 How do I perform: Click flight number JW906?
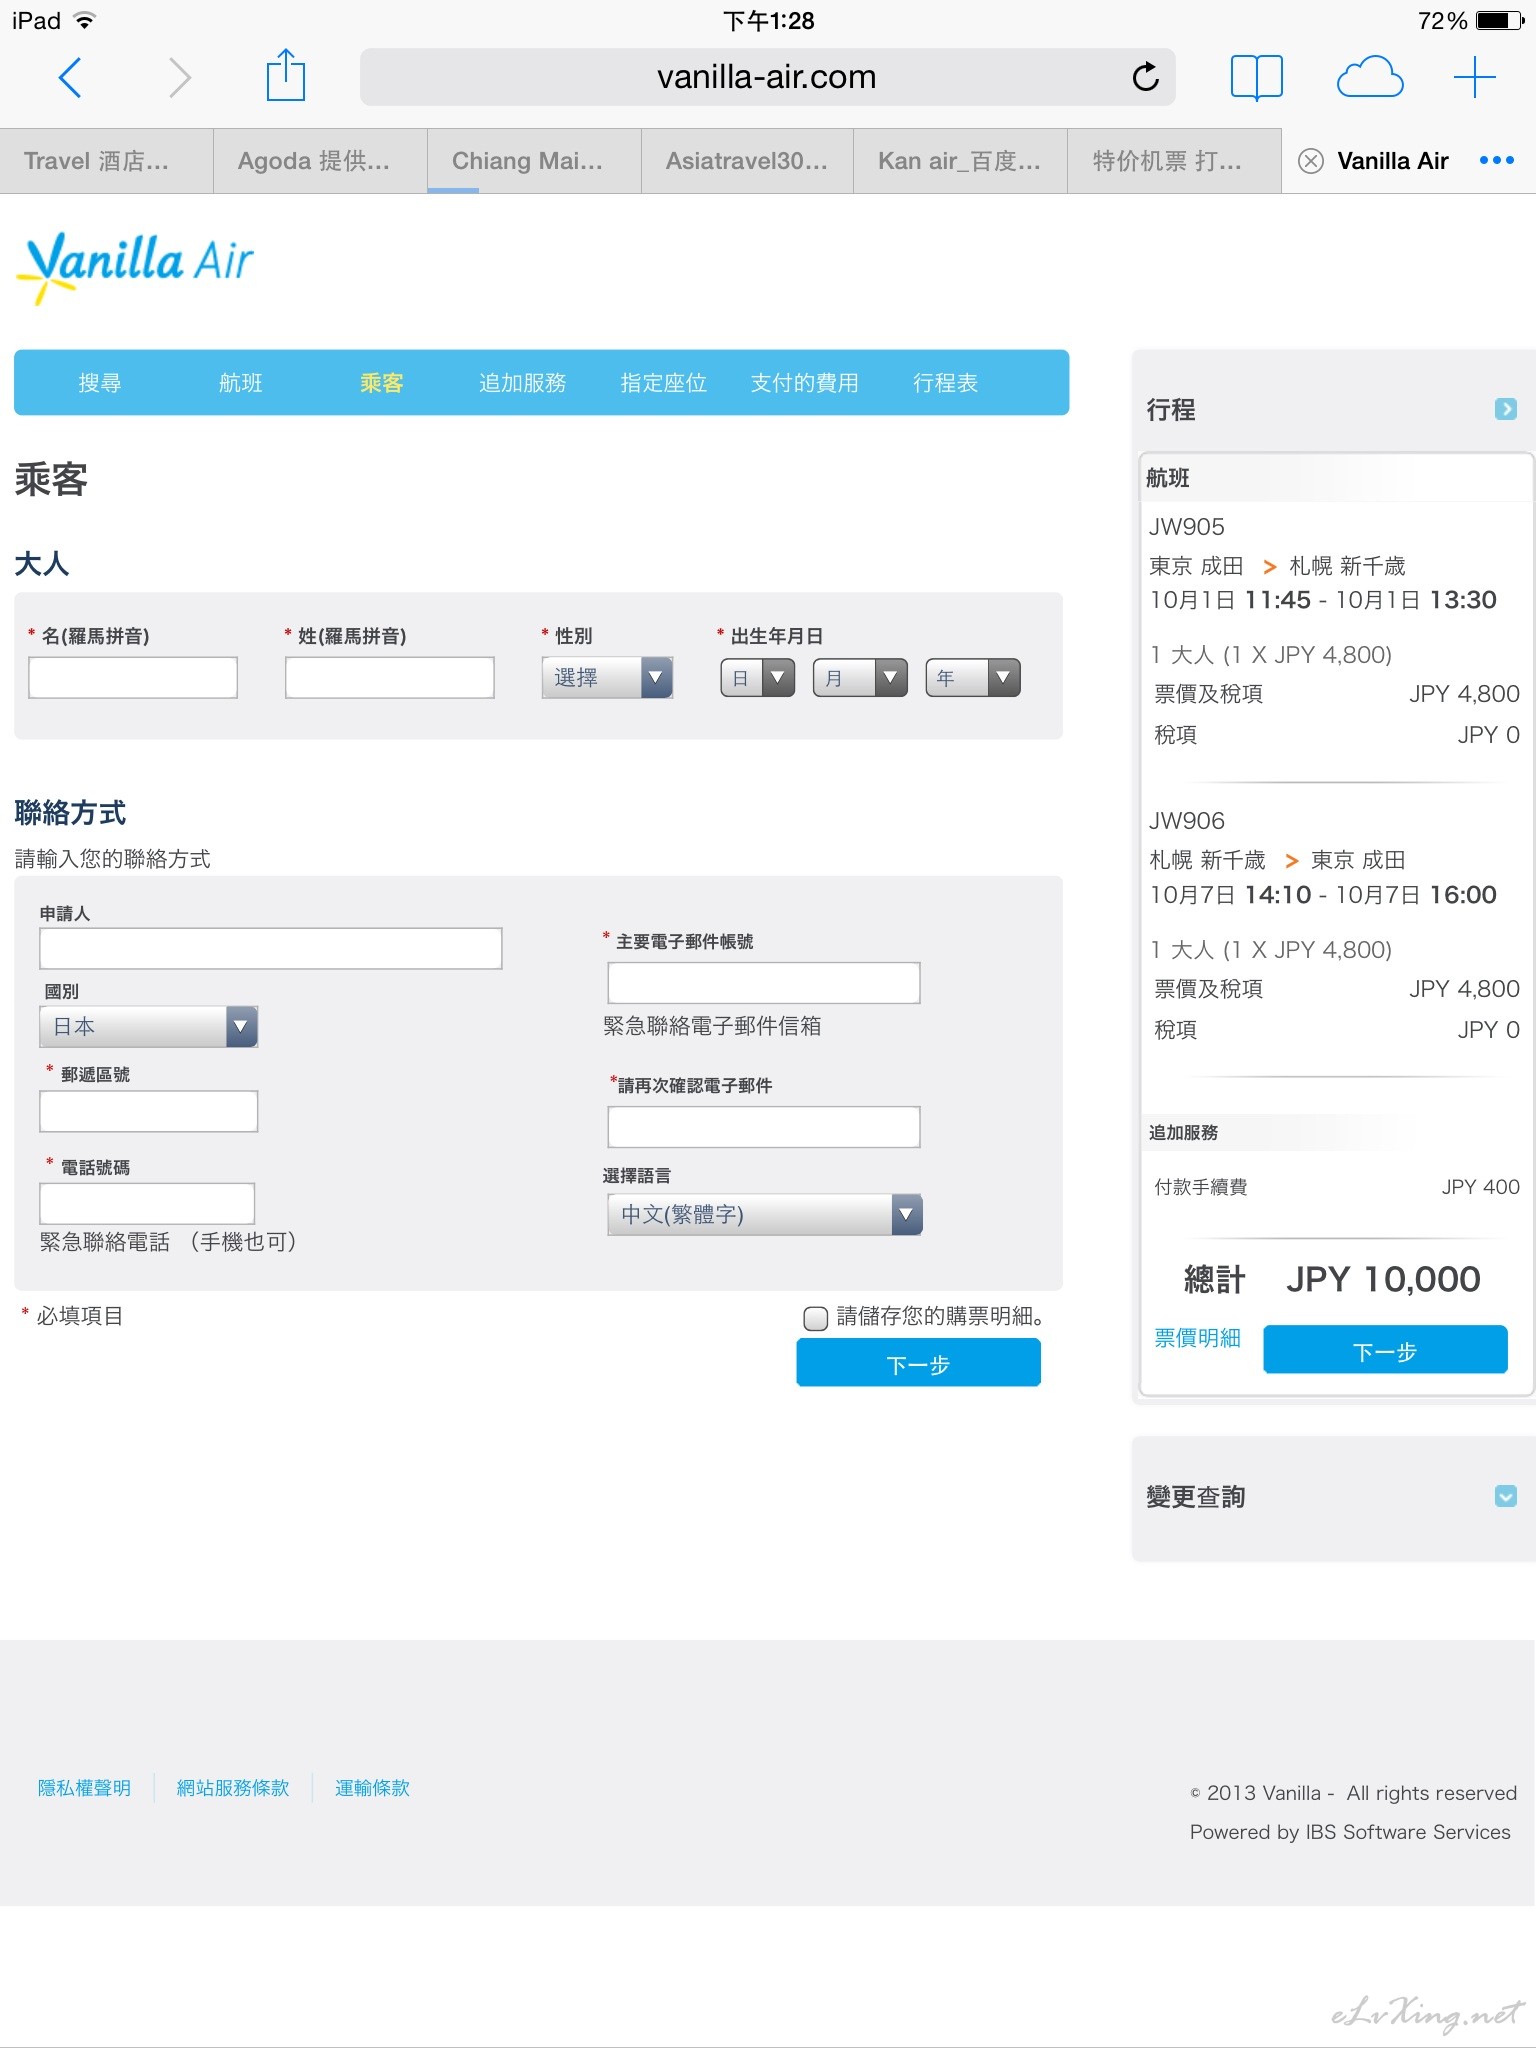[x=1187, y=821]
